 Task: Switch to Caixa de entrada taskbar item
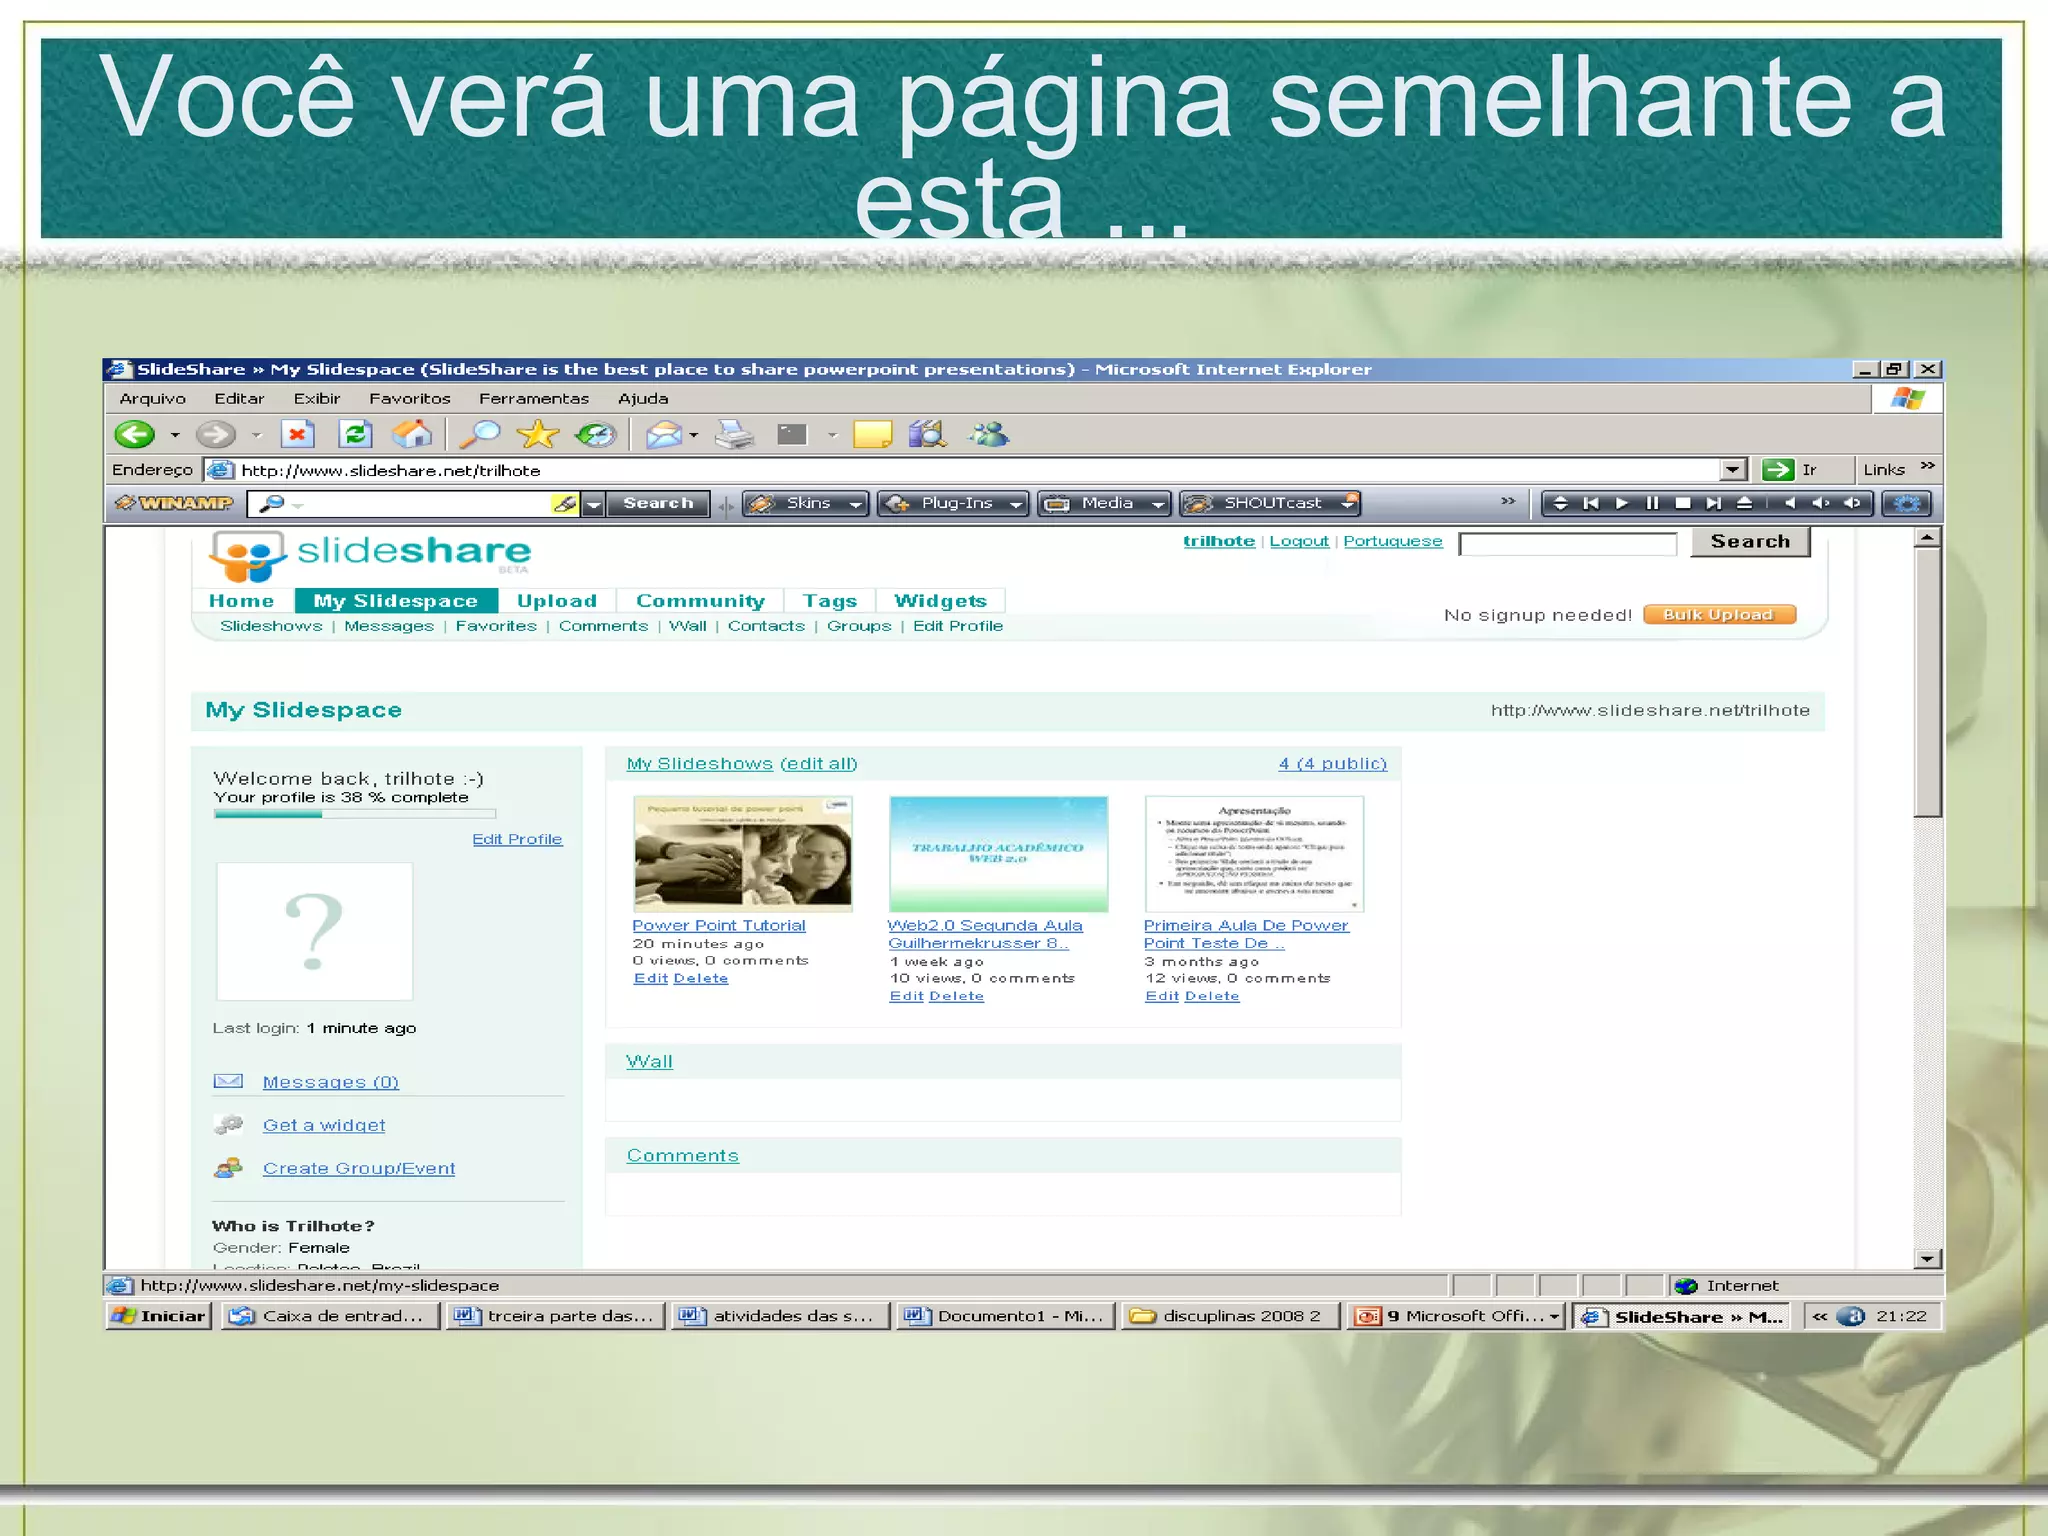330,1316
